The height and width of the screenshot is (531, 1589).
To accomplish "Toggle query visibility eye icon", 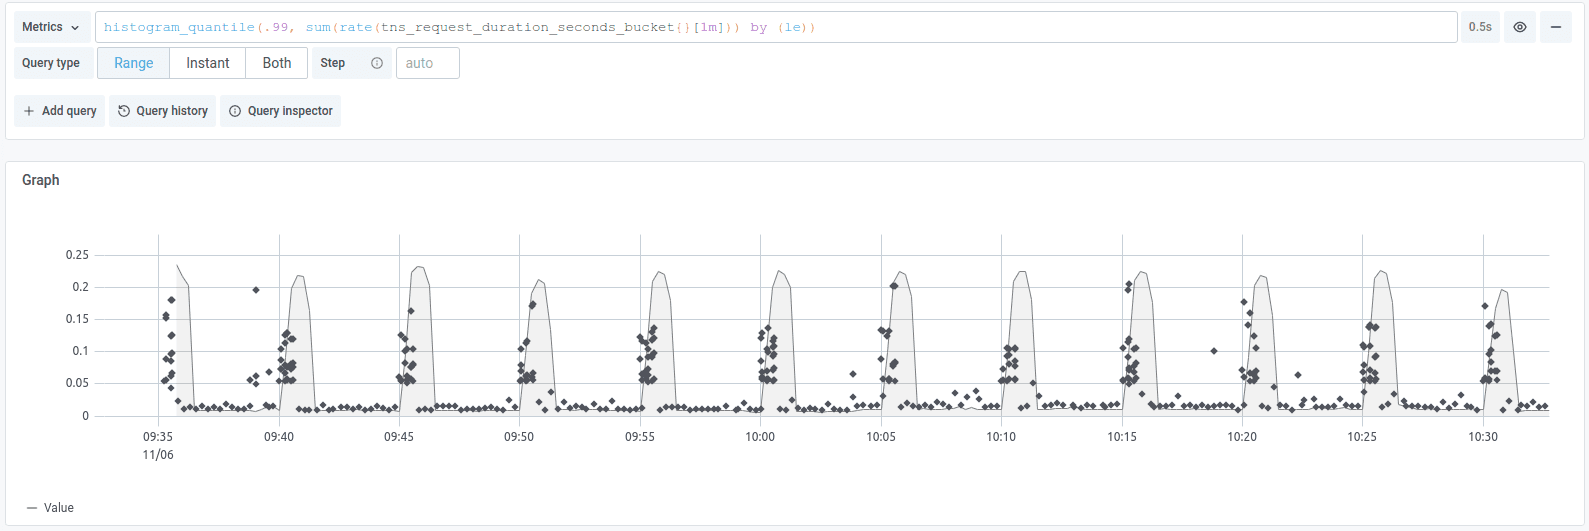I will 1519,27.
